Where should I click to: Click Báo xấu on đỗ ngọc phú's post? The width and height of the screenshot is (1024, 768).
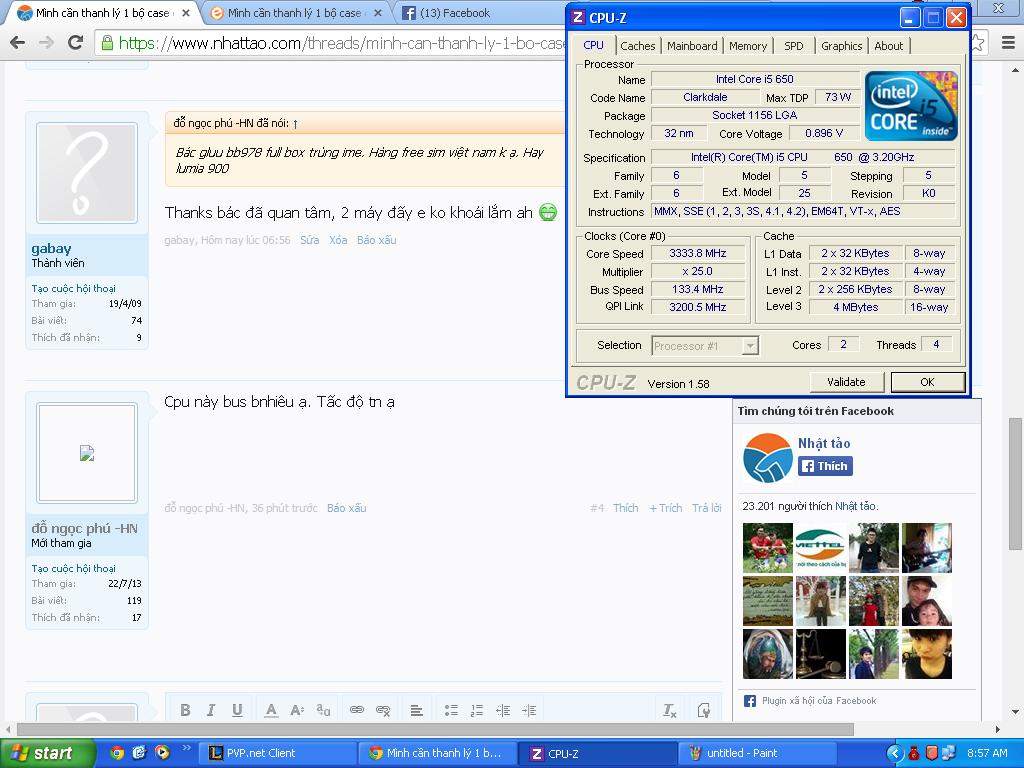tap(346, 508)
